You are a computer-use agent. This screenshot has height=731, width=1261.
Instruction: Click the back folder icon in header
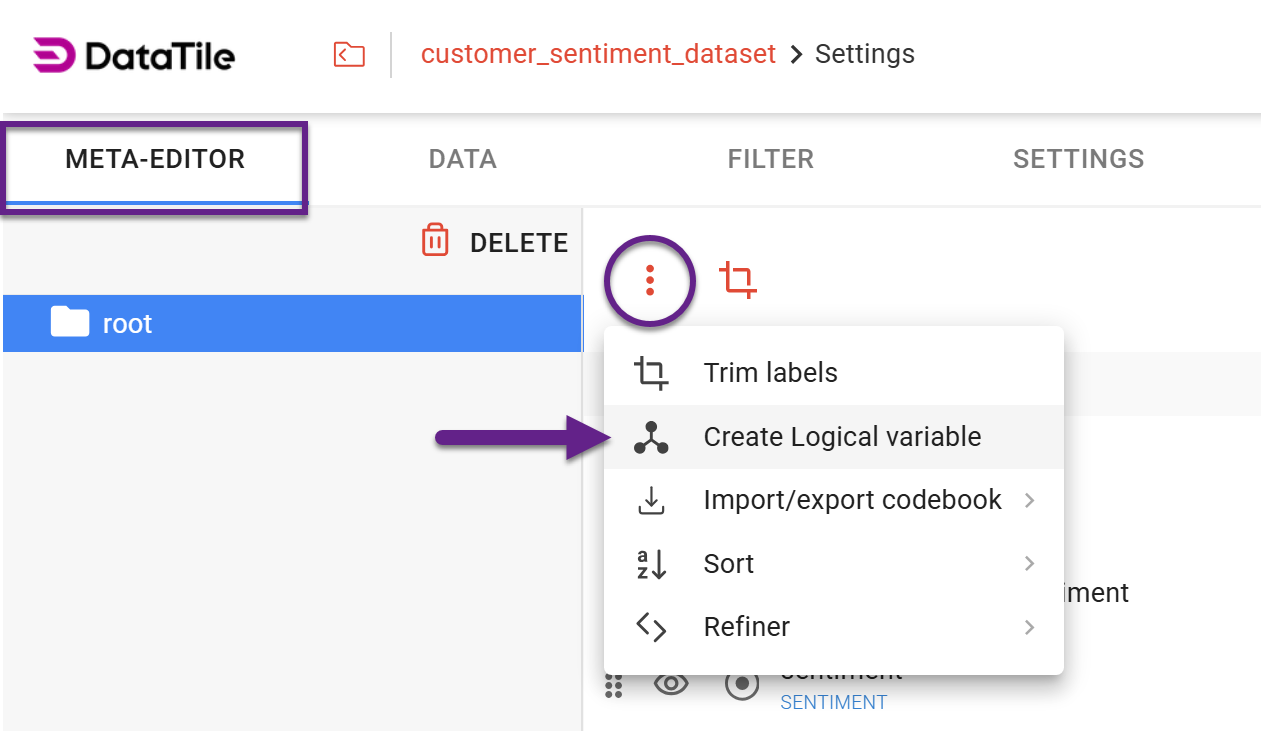(349, 54)
